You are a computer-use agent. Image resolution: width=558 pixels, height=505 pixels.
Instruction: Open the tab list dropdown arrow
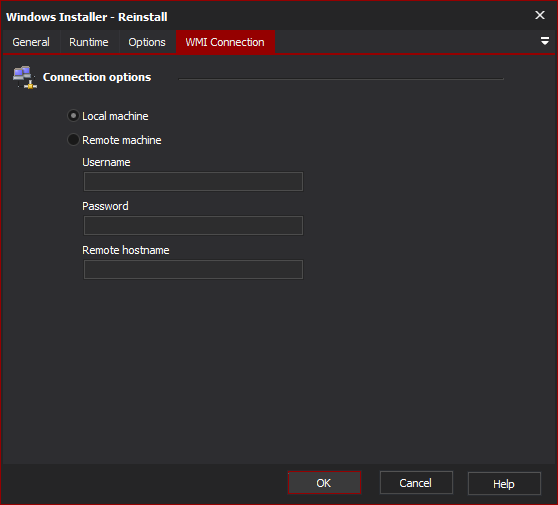544,41
